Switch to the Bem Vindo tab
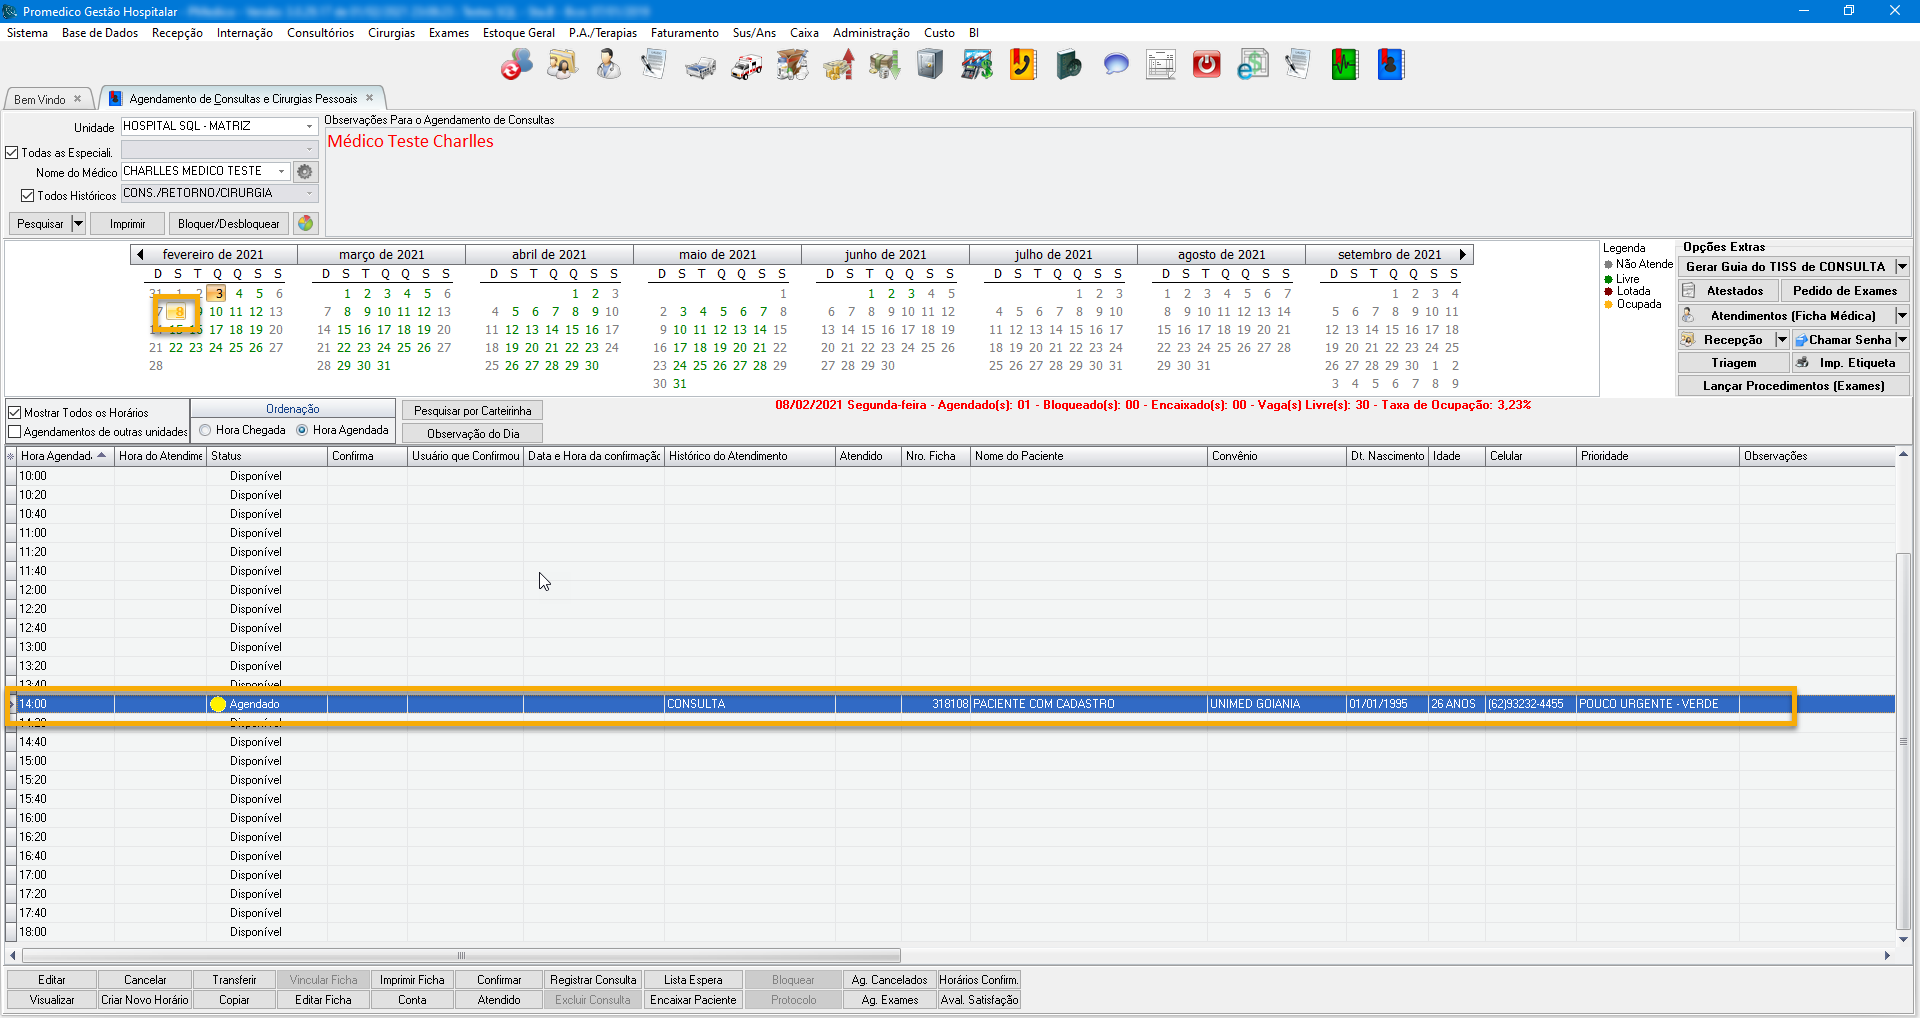The width and height of the screenshot is (1920, 1018). pyautogui.click(x=40, y=99)
